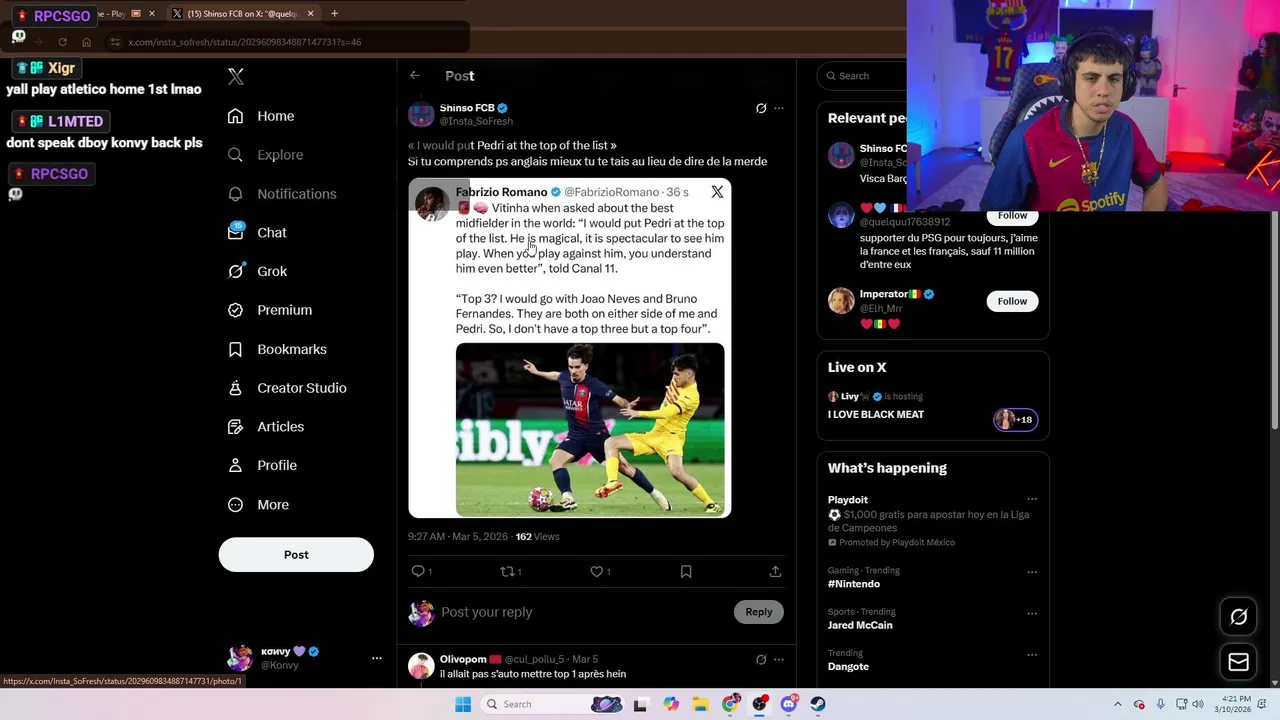Open the floating messages envelope button
This screenshot has height=720, width=1280.
pyautogui.click(x=1238, y=662)
